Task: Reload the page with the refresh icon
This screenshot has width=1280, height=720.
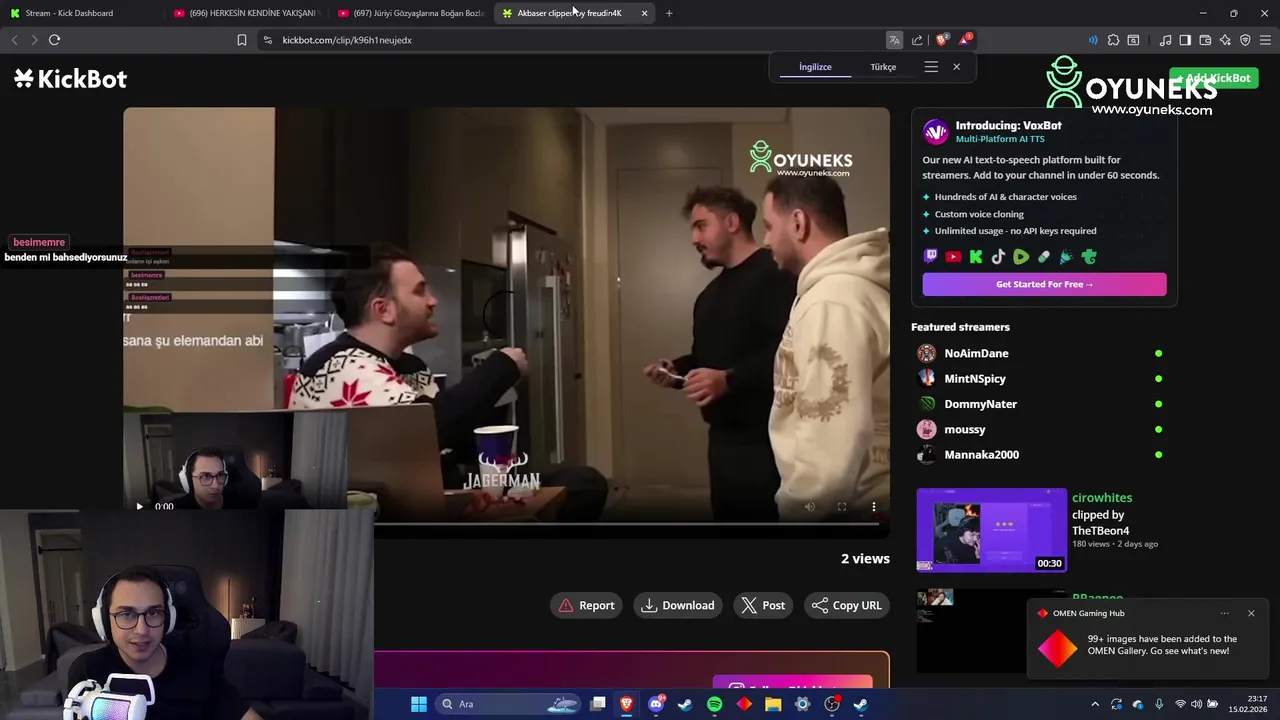Action: pos(54,40)
